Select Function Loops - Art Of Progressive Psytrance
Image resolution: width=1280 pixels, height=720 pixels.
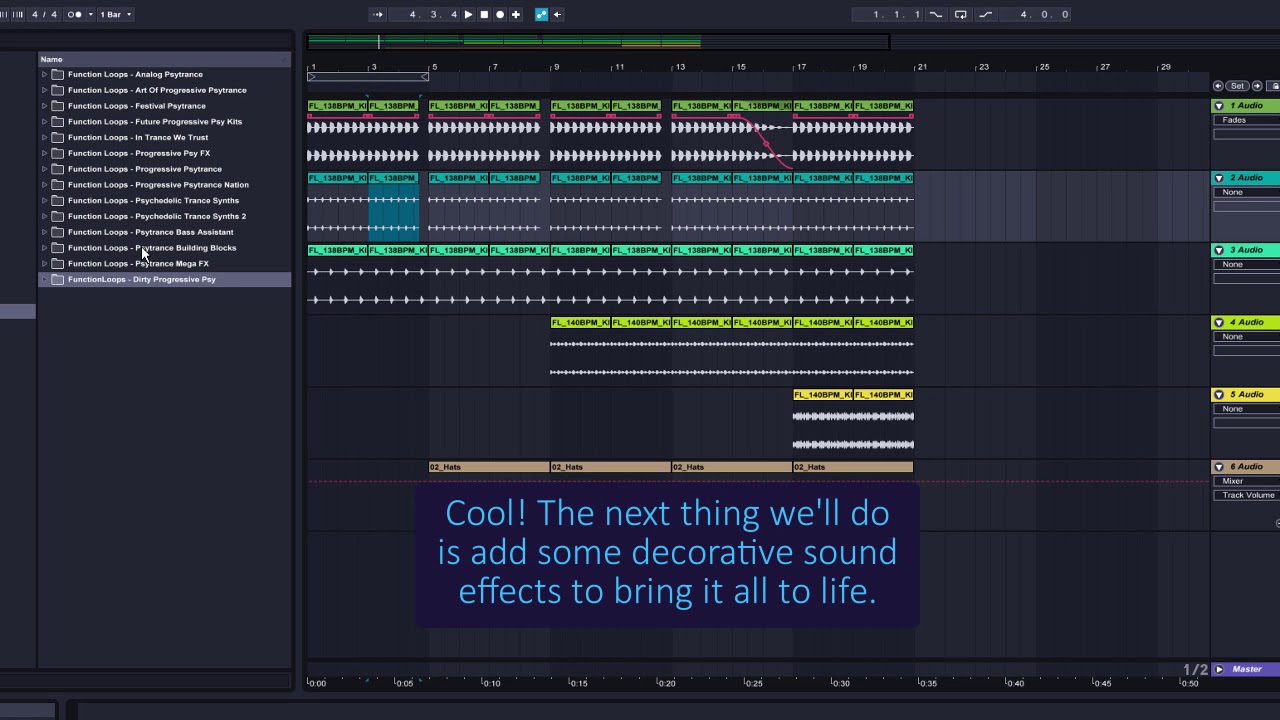[157, 90]
